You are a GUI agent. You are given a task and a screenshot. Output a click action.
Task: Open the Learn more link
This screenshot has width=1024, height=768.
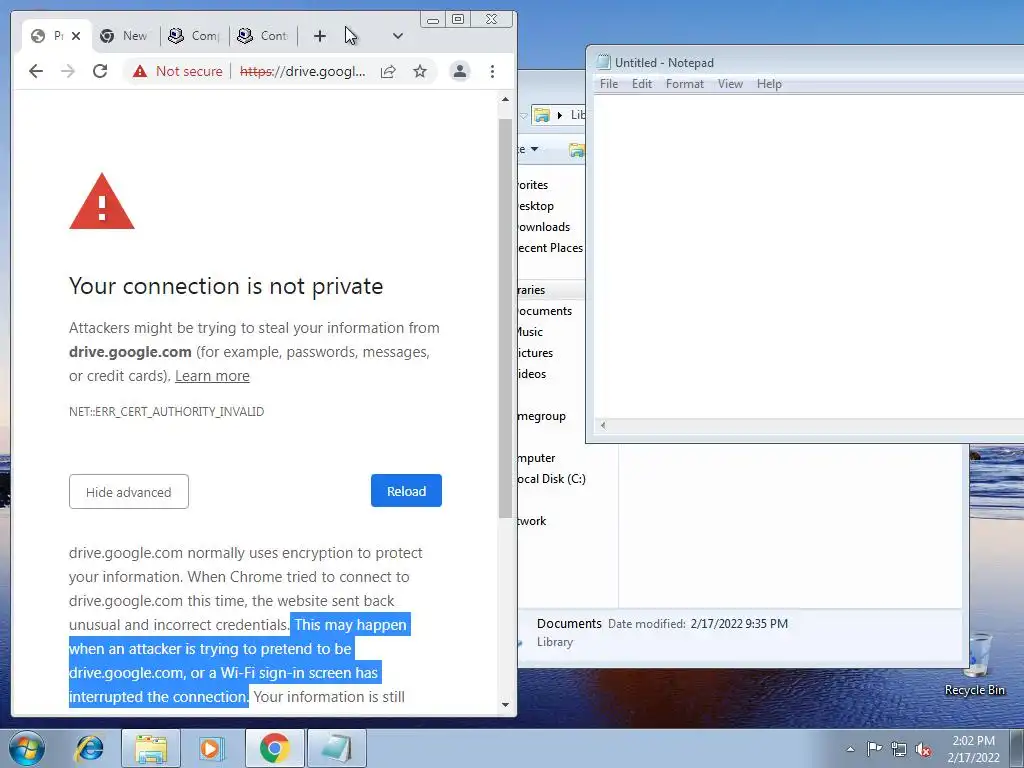coord(212,376)
